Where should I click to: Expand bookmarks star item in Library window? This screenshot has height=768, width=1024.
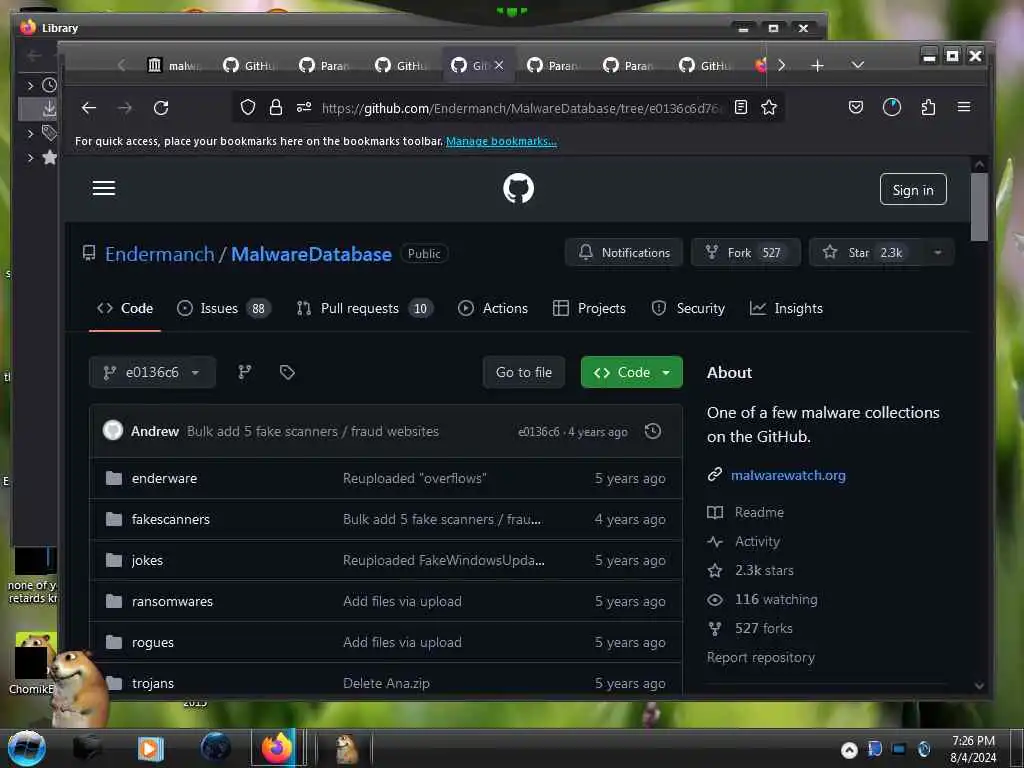30,157
